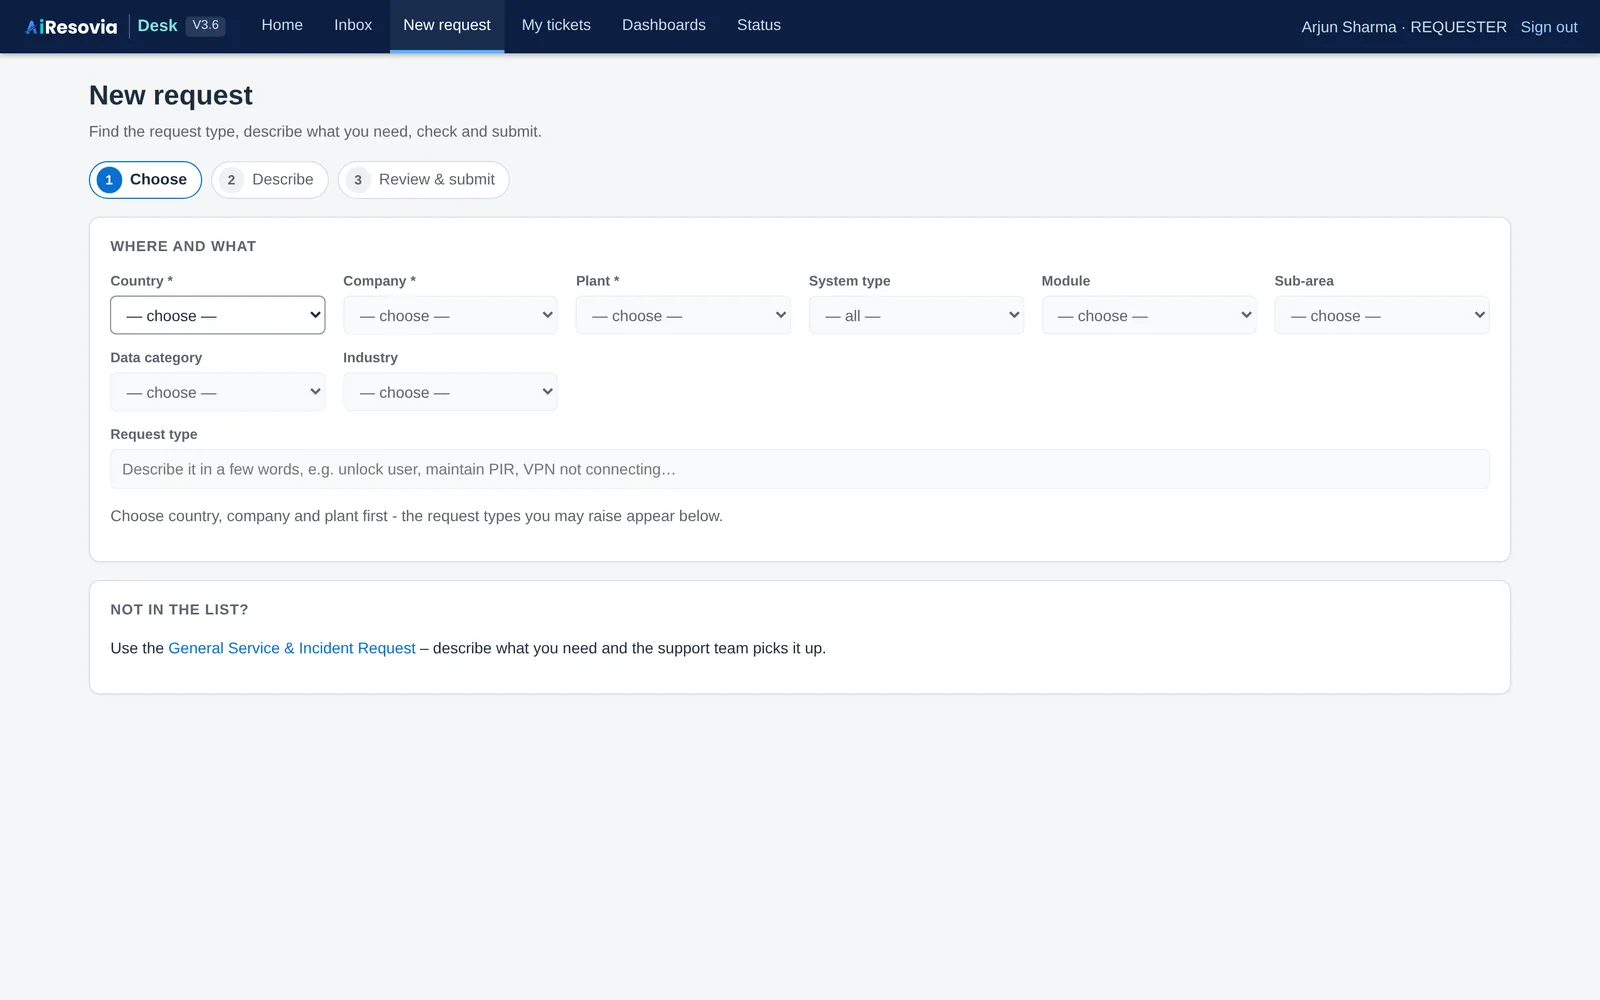
Task: Open the System type dropdown
Action: click(916, 315)
